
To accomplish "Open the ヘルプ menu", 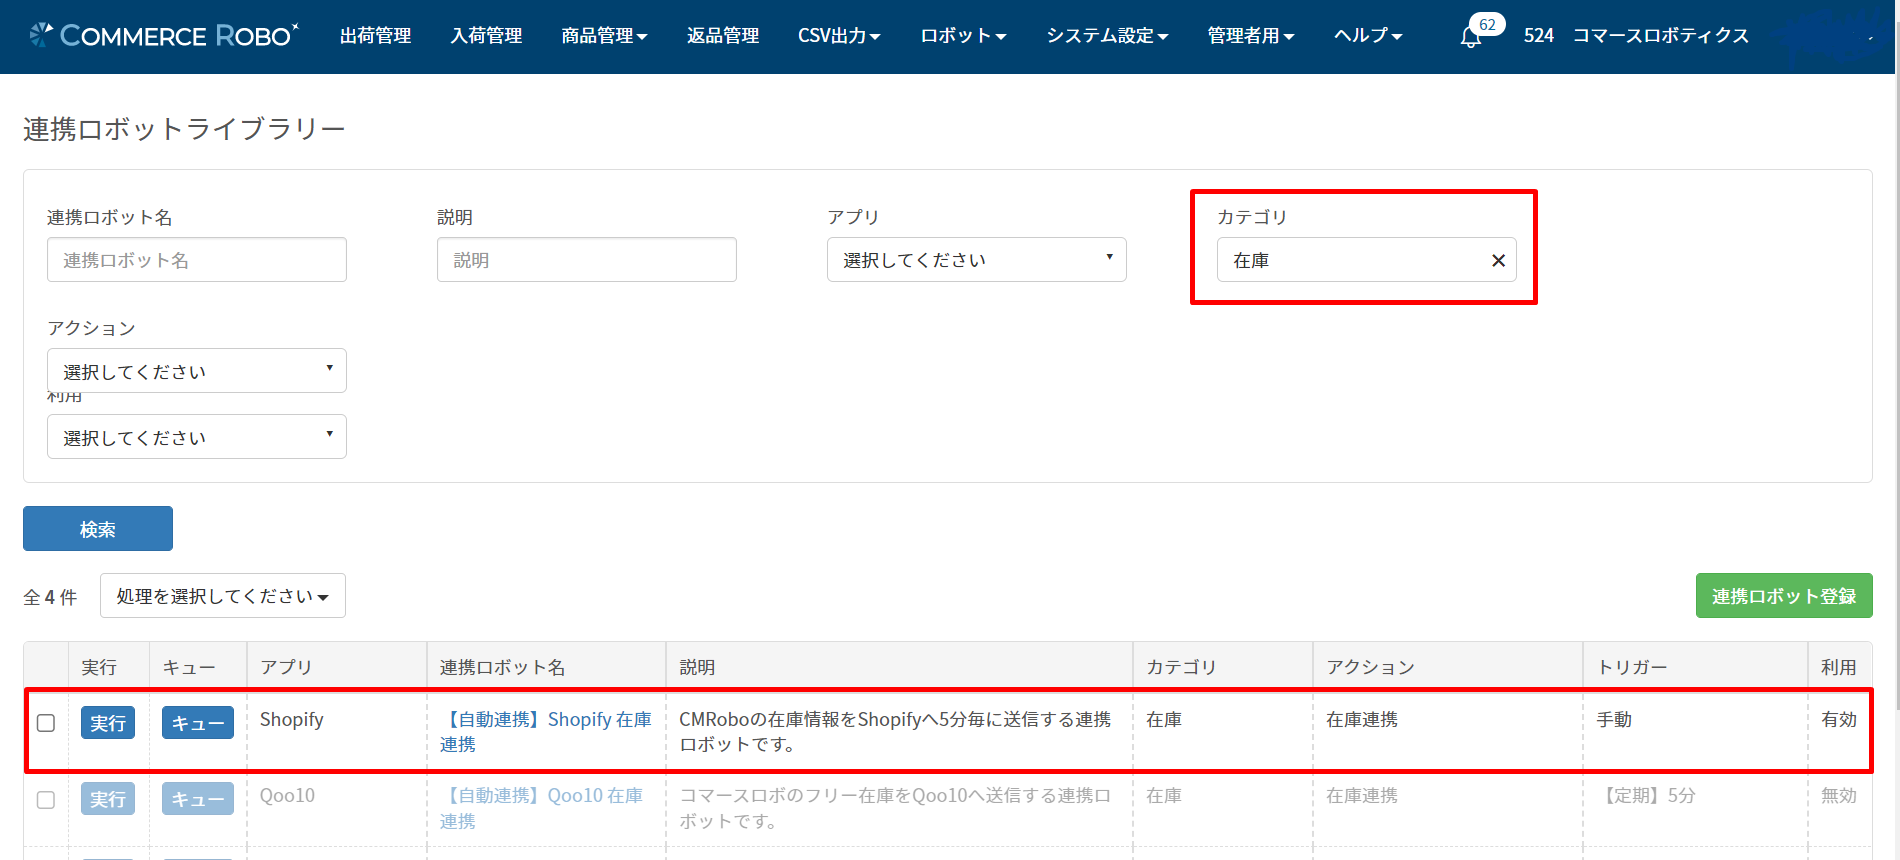I will coord(1368,36).
